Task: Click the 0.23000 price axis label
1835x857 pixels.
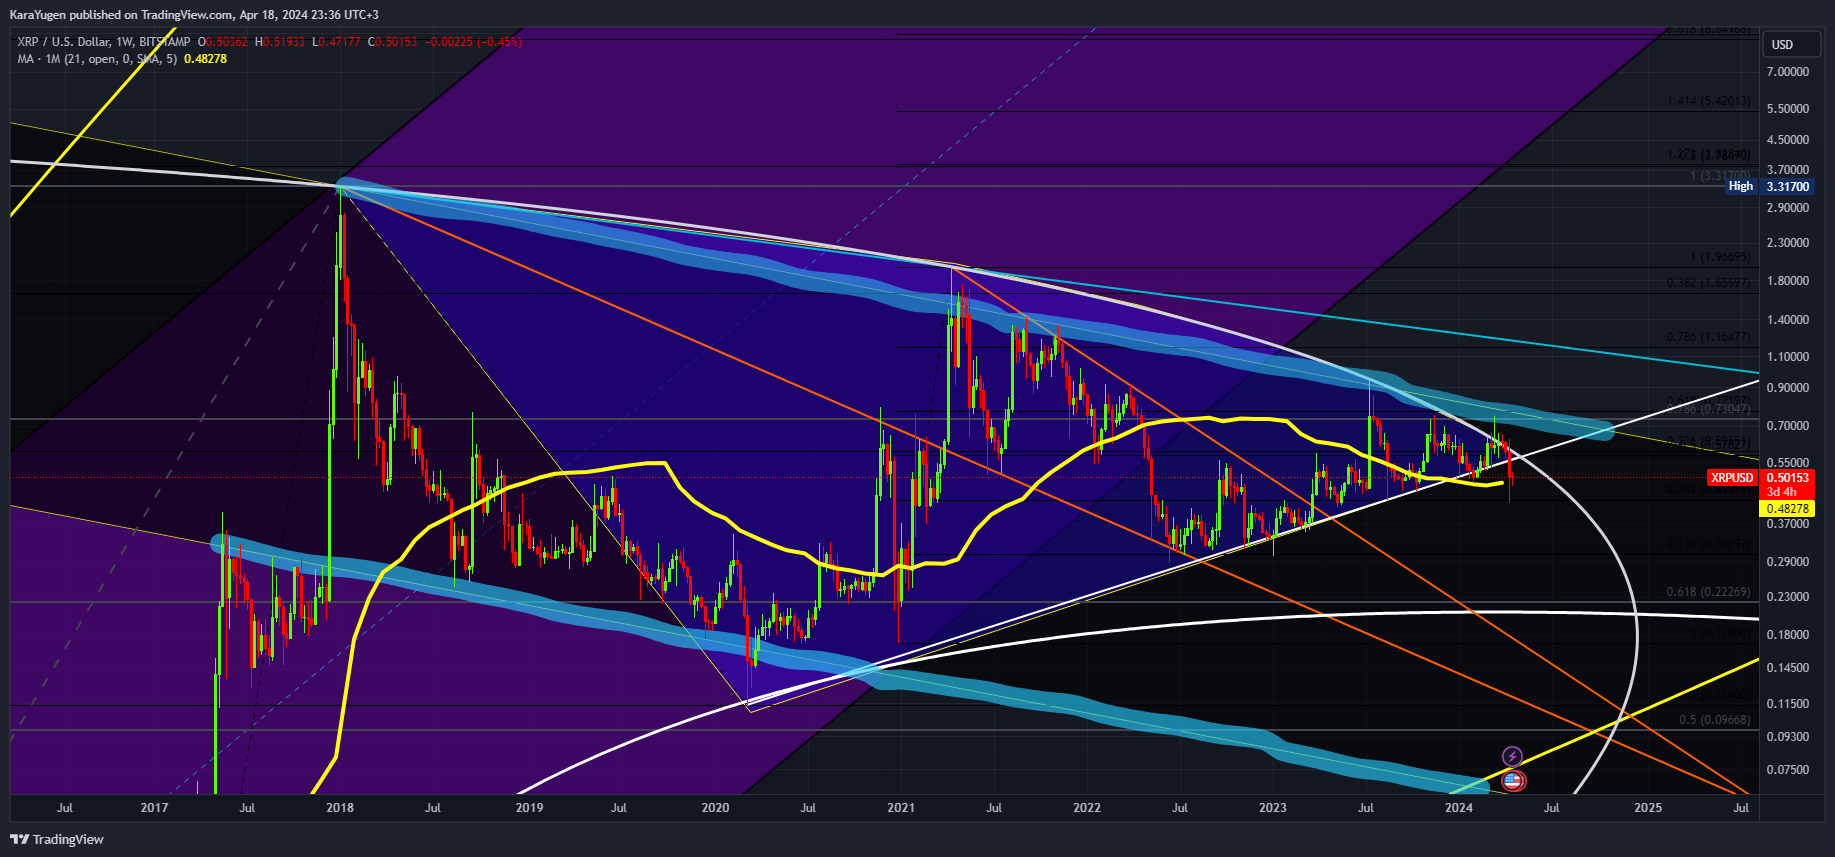Action: (x=1788, y=597)
